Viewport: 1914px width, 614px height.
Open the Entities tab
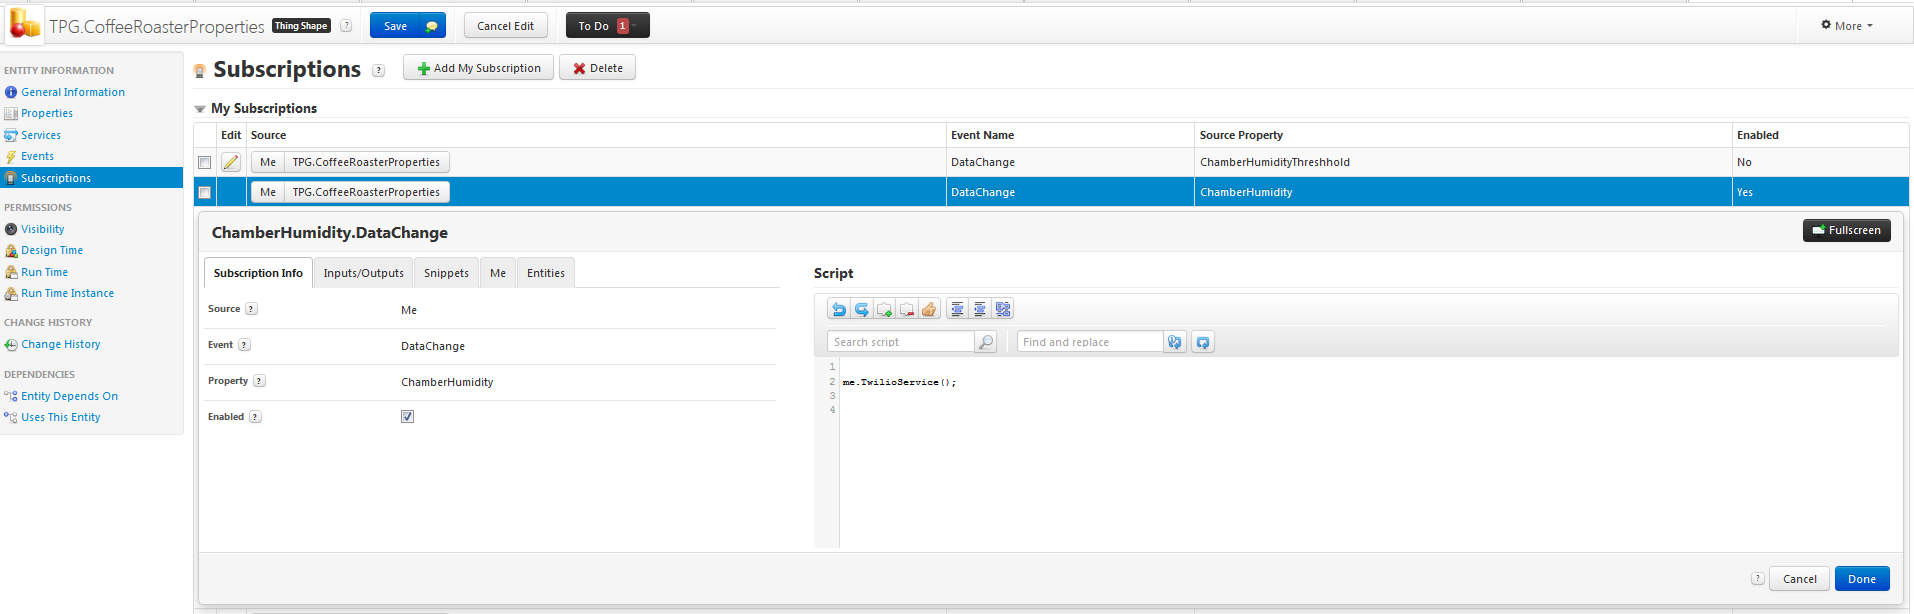546,273
